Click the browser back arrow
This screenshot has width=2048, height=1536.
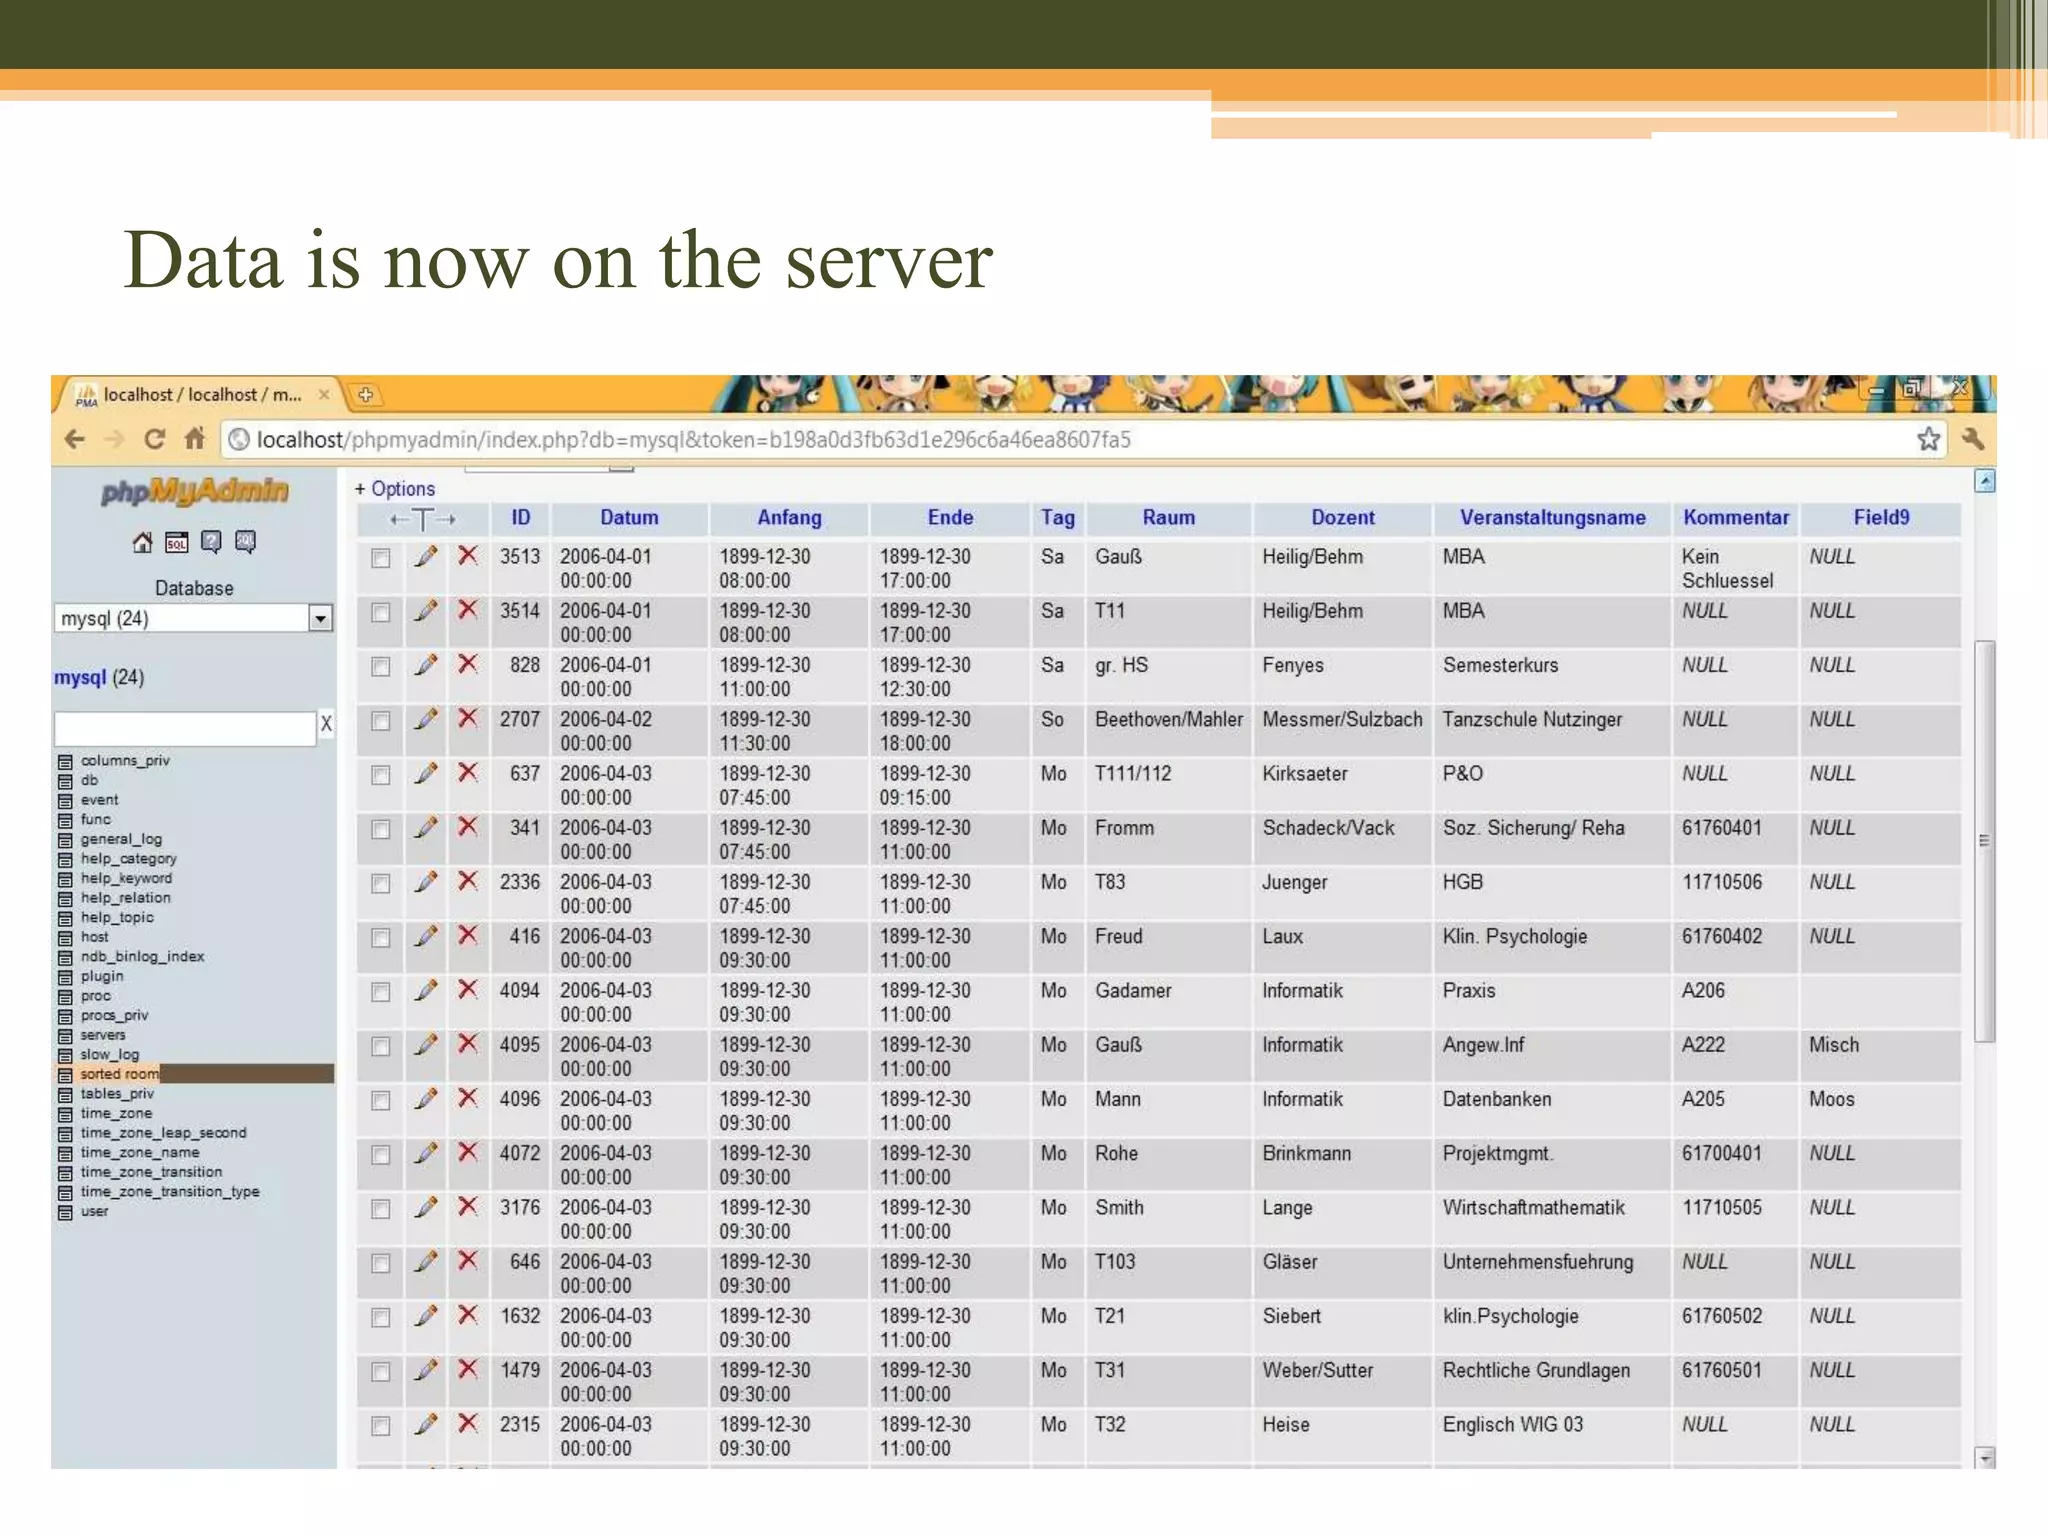point(75,439)
